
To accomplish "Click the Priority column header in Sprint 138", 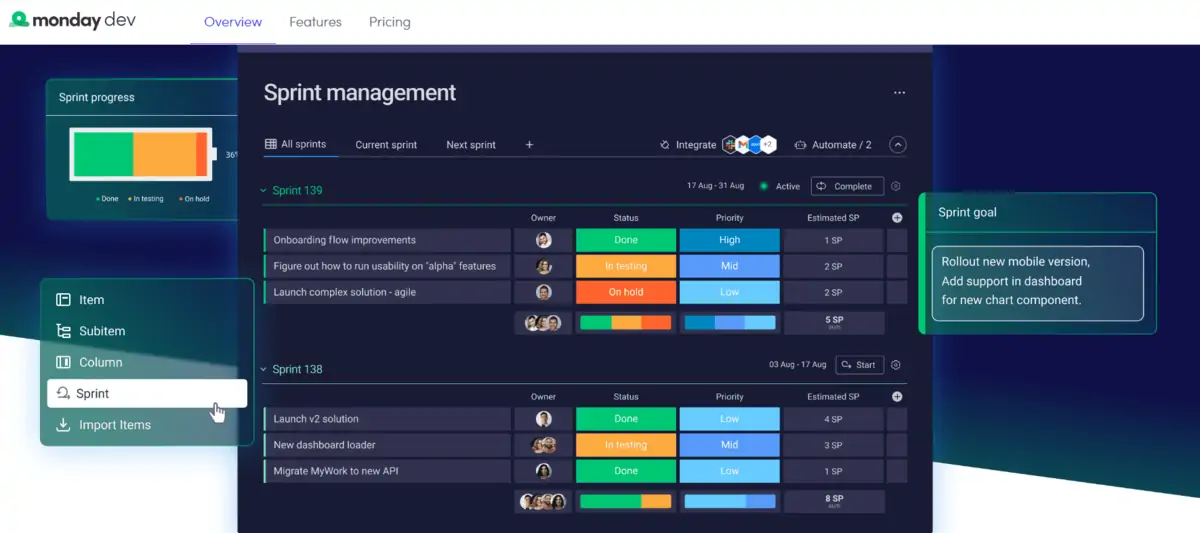I will (x=729, y=396).
